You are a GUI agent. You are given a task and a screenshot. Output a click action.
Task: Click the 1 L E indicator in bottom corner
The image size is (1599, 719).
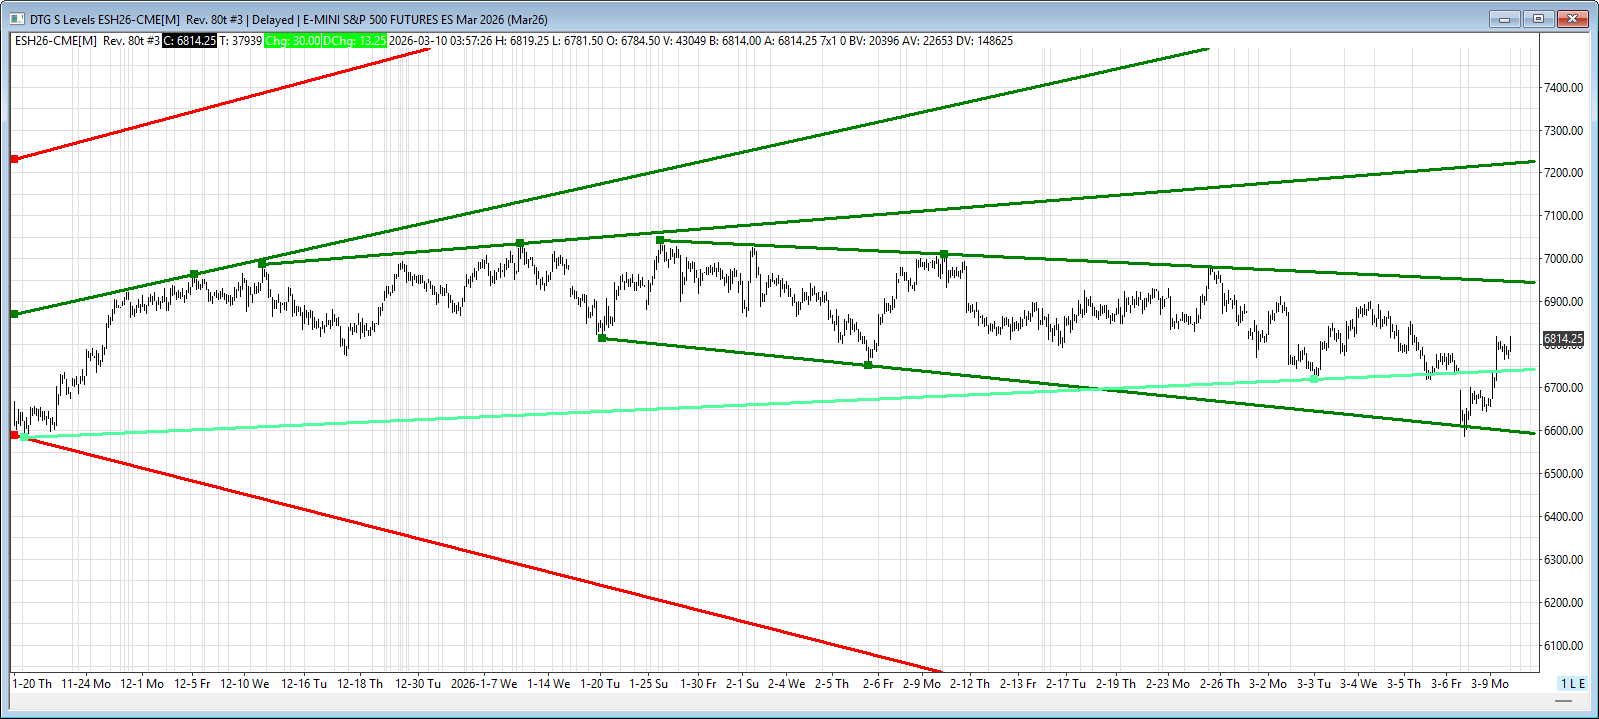1572,684
